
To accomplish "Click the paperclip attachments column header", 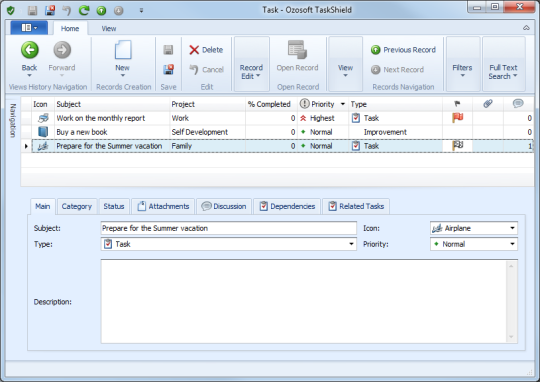I will (488, 104).
